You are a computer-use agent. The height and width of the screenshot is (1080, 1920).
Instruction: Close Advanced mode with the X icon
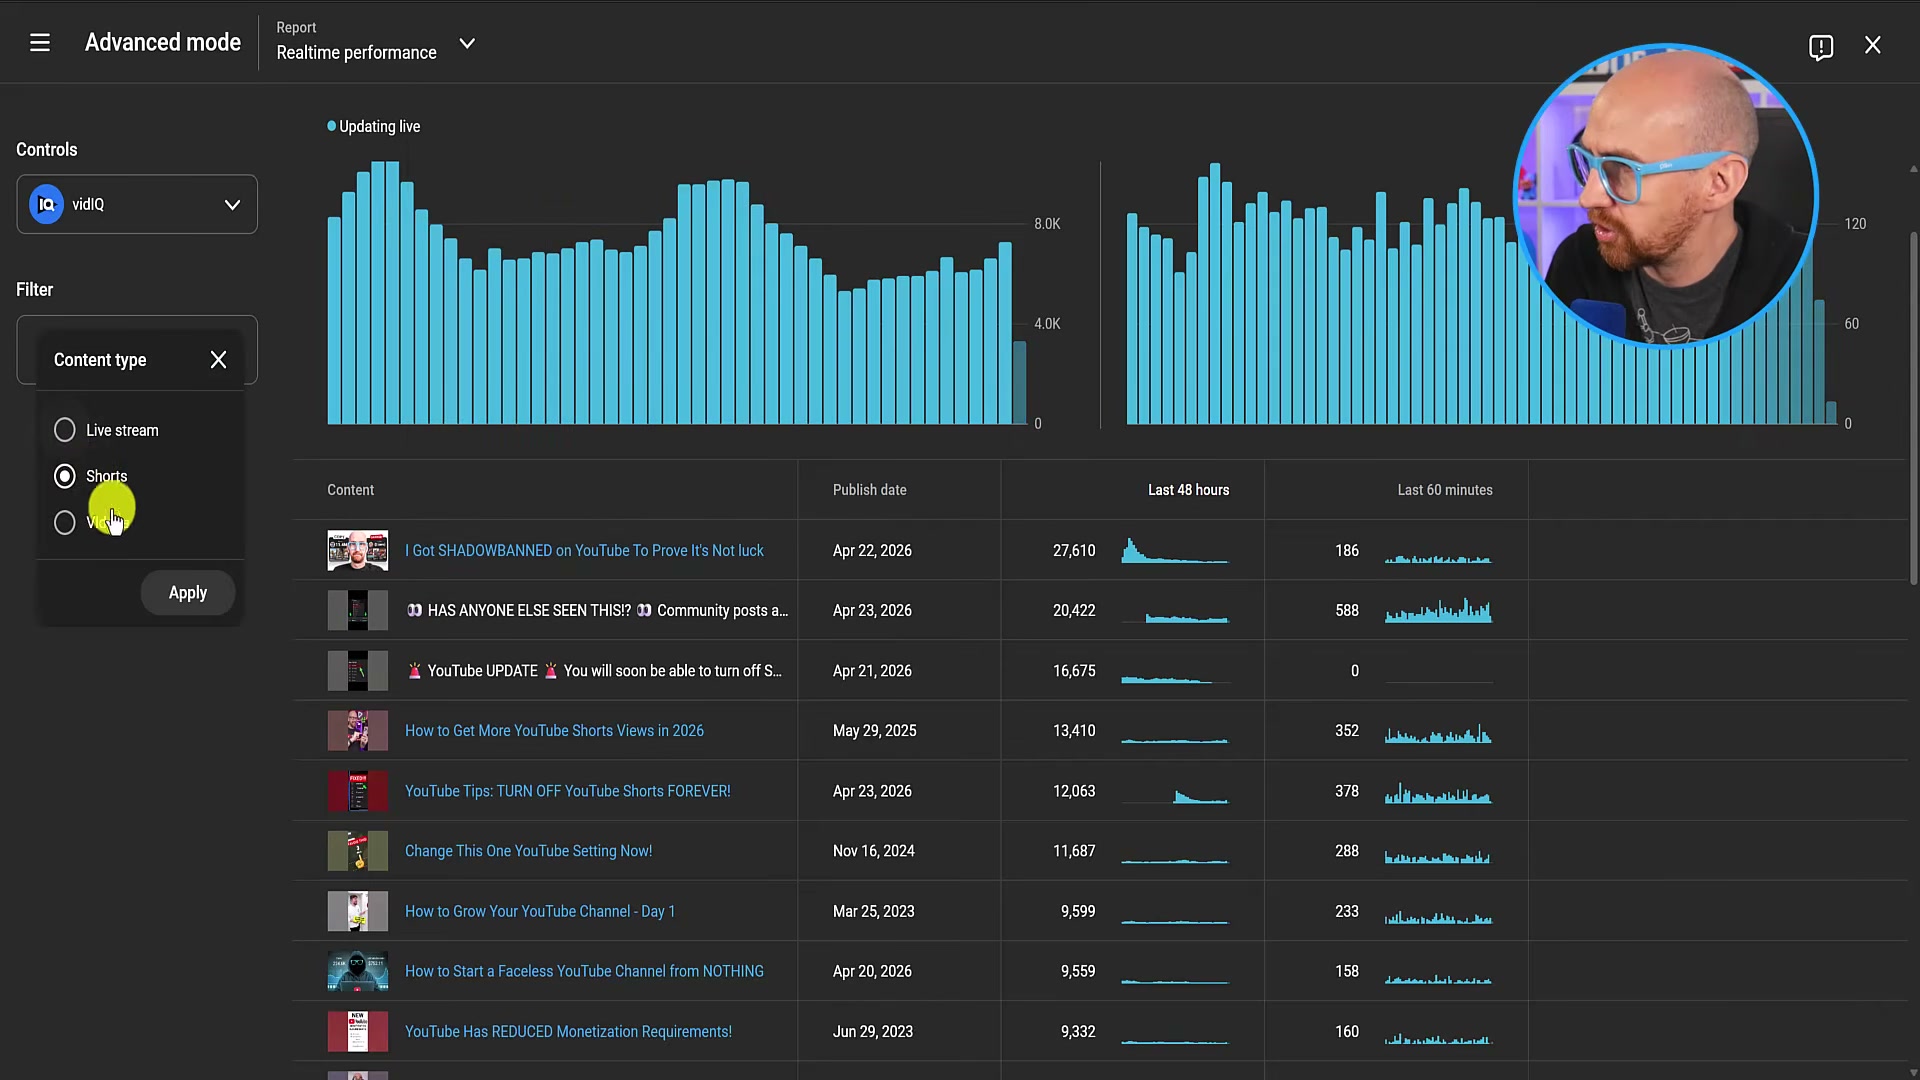pos(1873,45)
